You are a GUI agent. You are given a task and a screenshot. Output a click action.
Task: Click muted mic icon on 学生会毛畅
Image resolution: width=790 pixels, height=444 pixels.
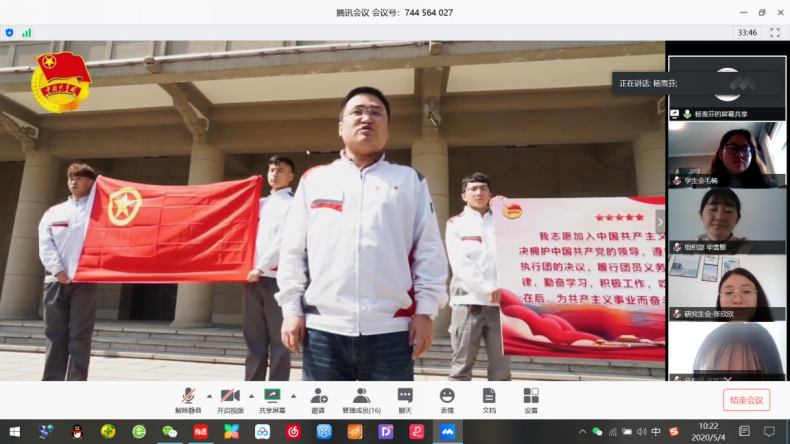pyautogui.click(x=677, y=180)
